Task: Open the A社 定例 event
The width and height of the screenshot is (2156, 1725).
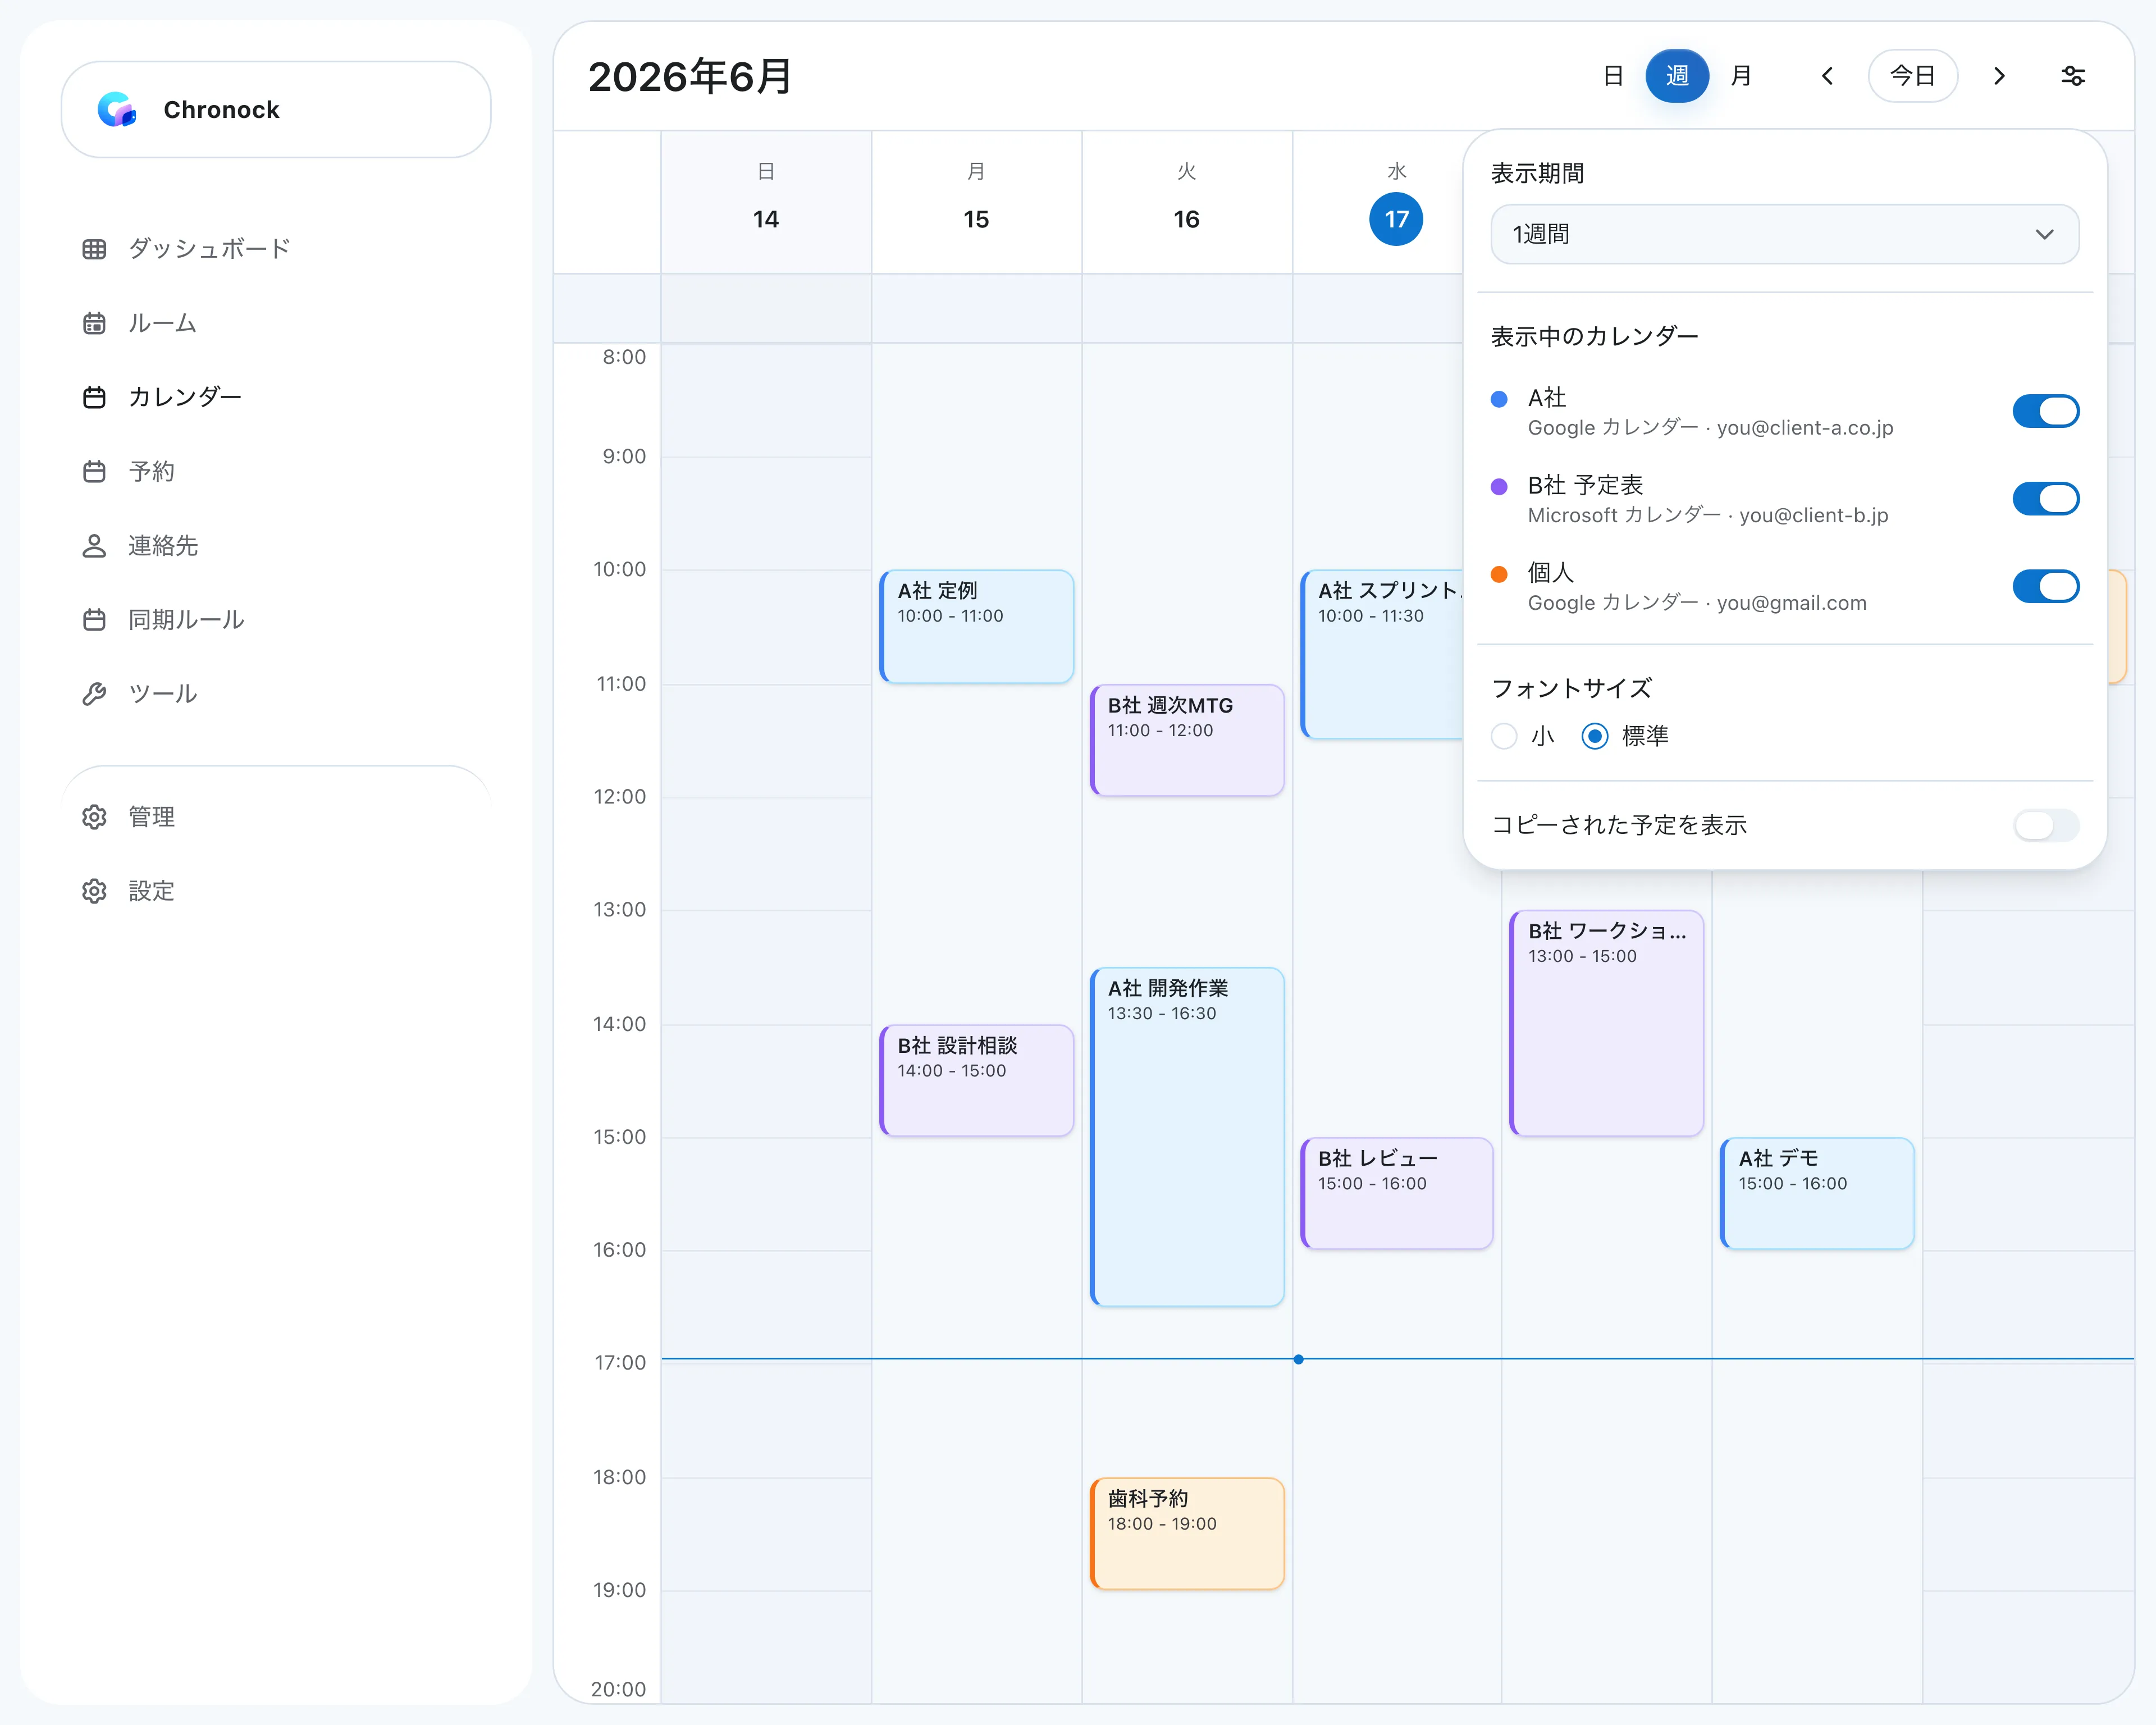Action: click(x=977, y=627)
